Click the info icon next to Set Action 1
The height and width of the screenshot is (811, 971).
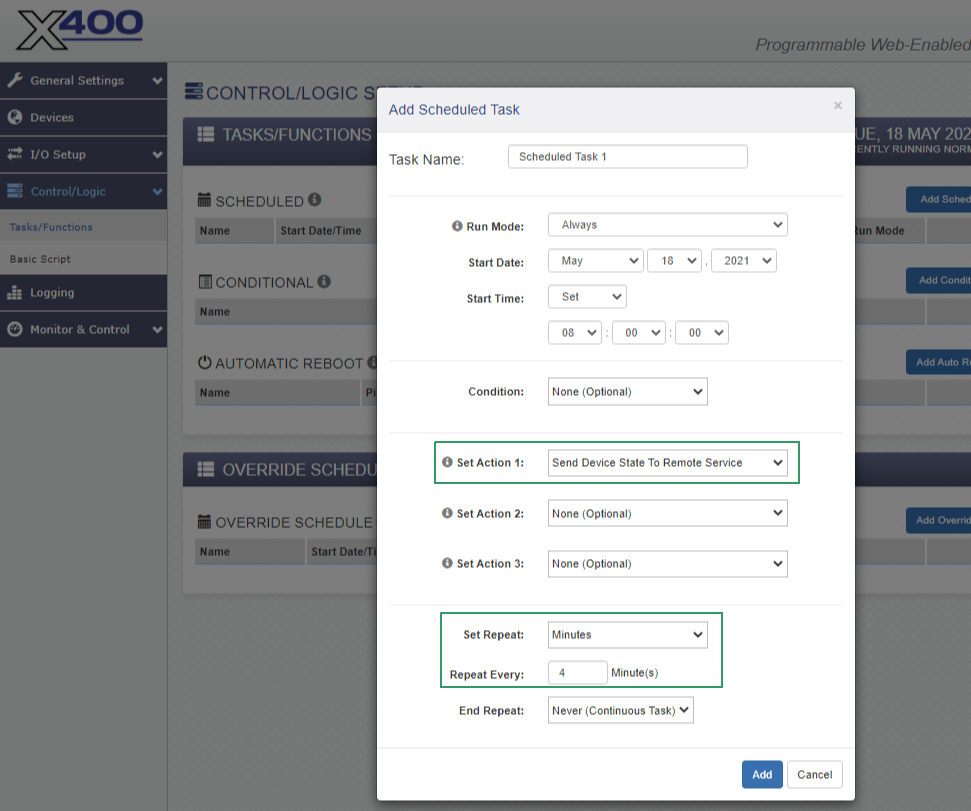pos(447,463)
